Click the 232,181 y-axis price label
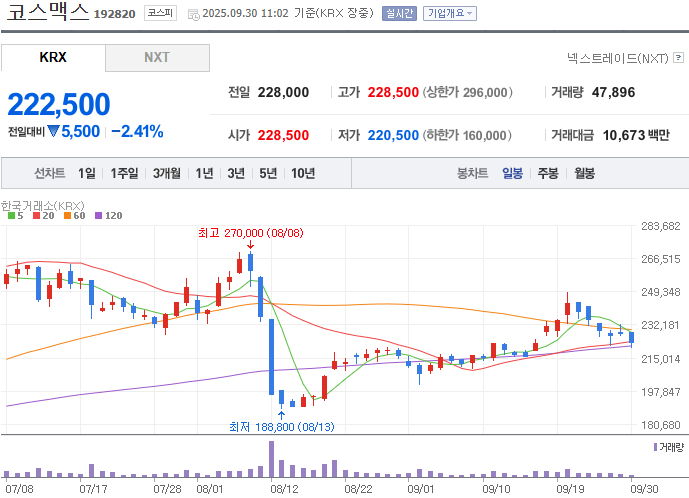Viewport: 689px width, 498px height. pos(660,325)
